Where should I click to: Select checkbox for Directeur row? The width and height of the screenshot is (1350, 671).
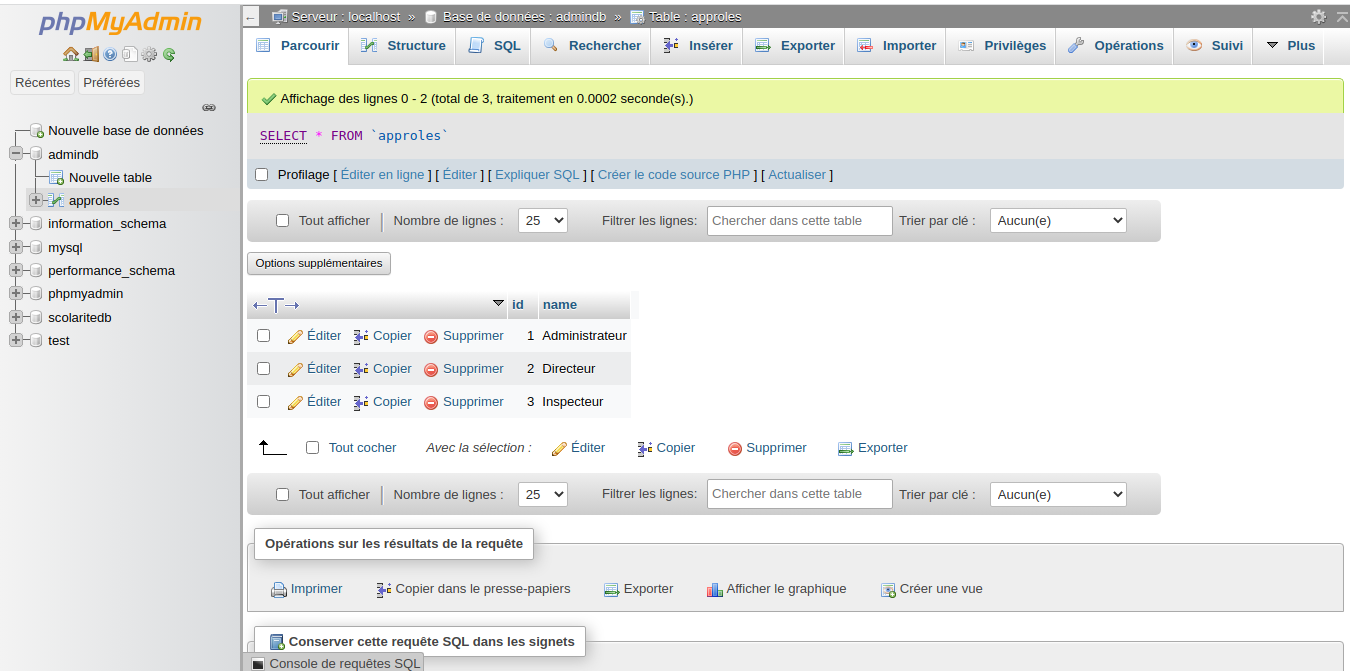click(264, 369)
